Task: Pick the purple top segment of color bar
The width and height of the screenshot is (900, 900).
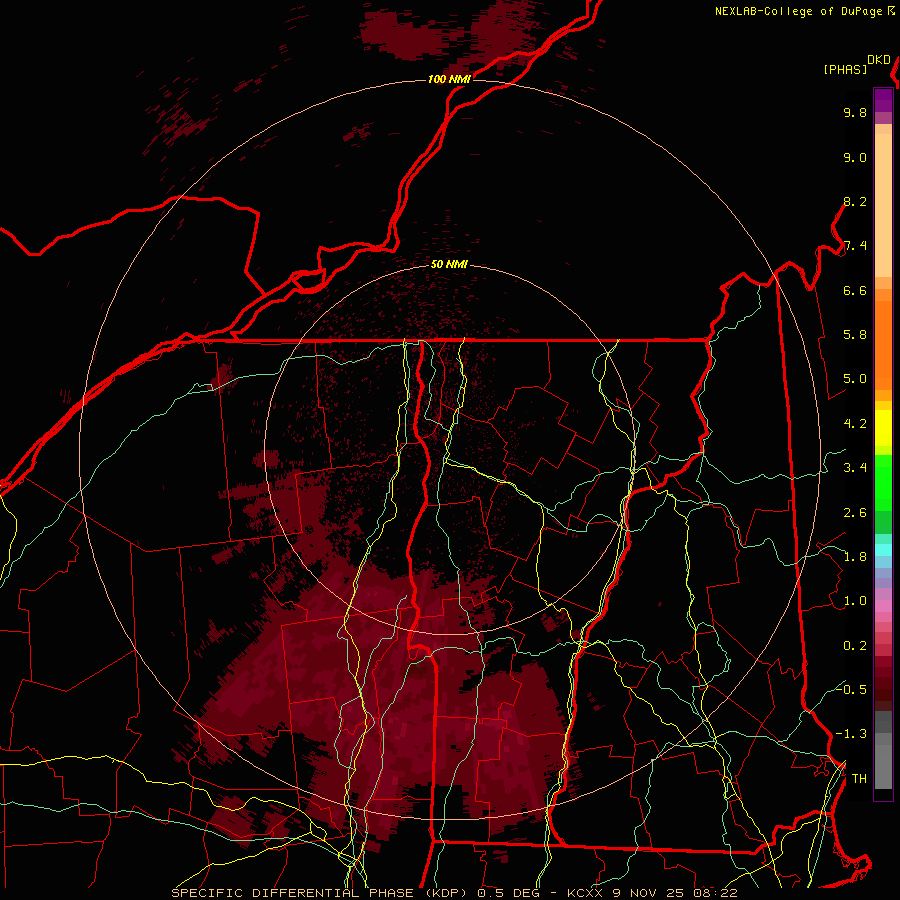Action: tap(883, 100)
